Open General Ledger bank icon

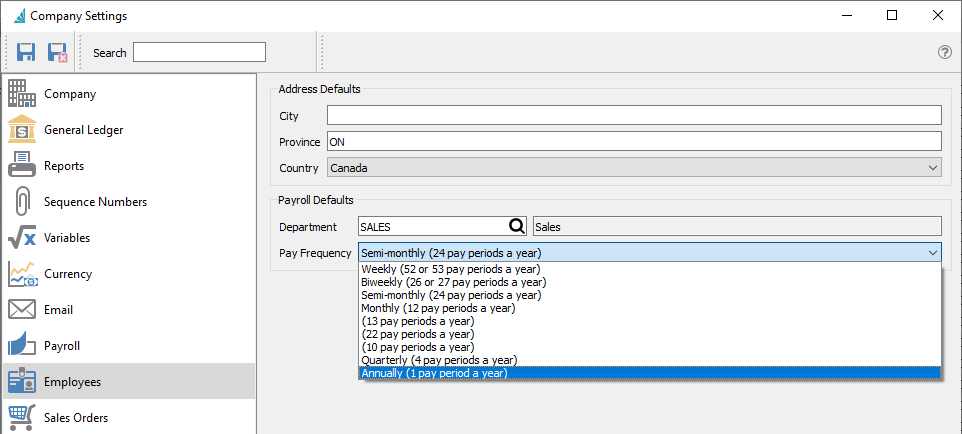(22, 130)
